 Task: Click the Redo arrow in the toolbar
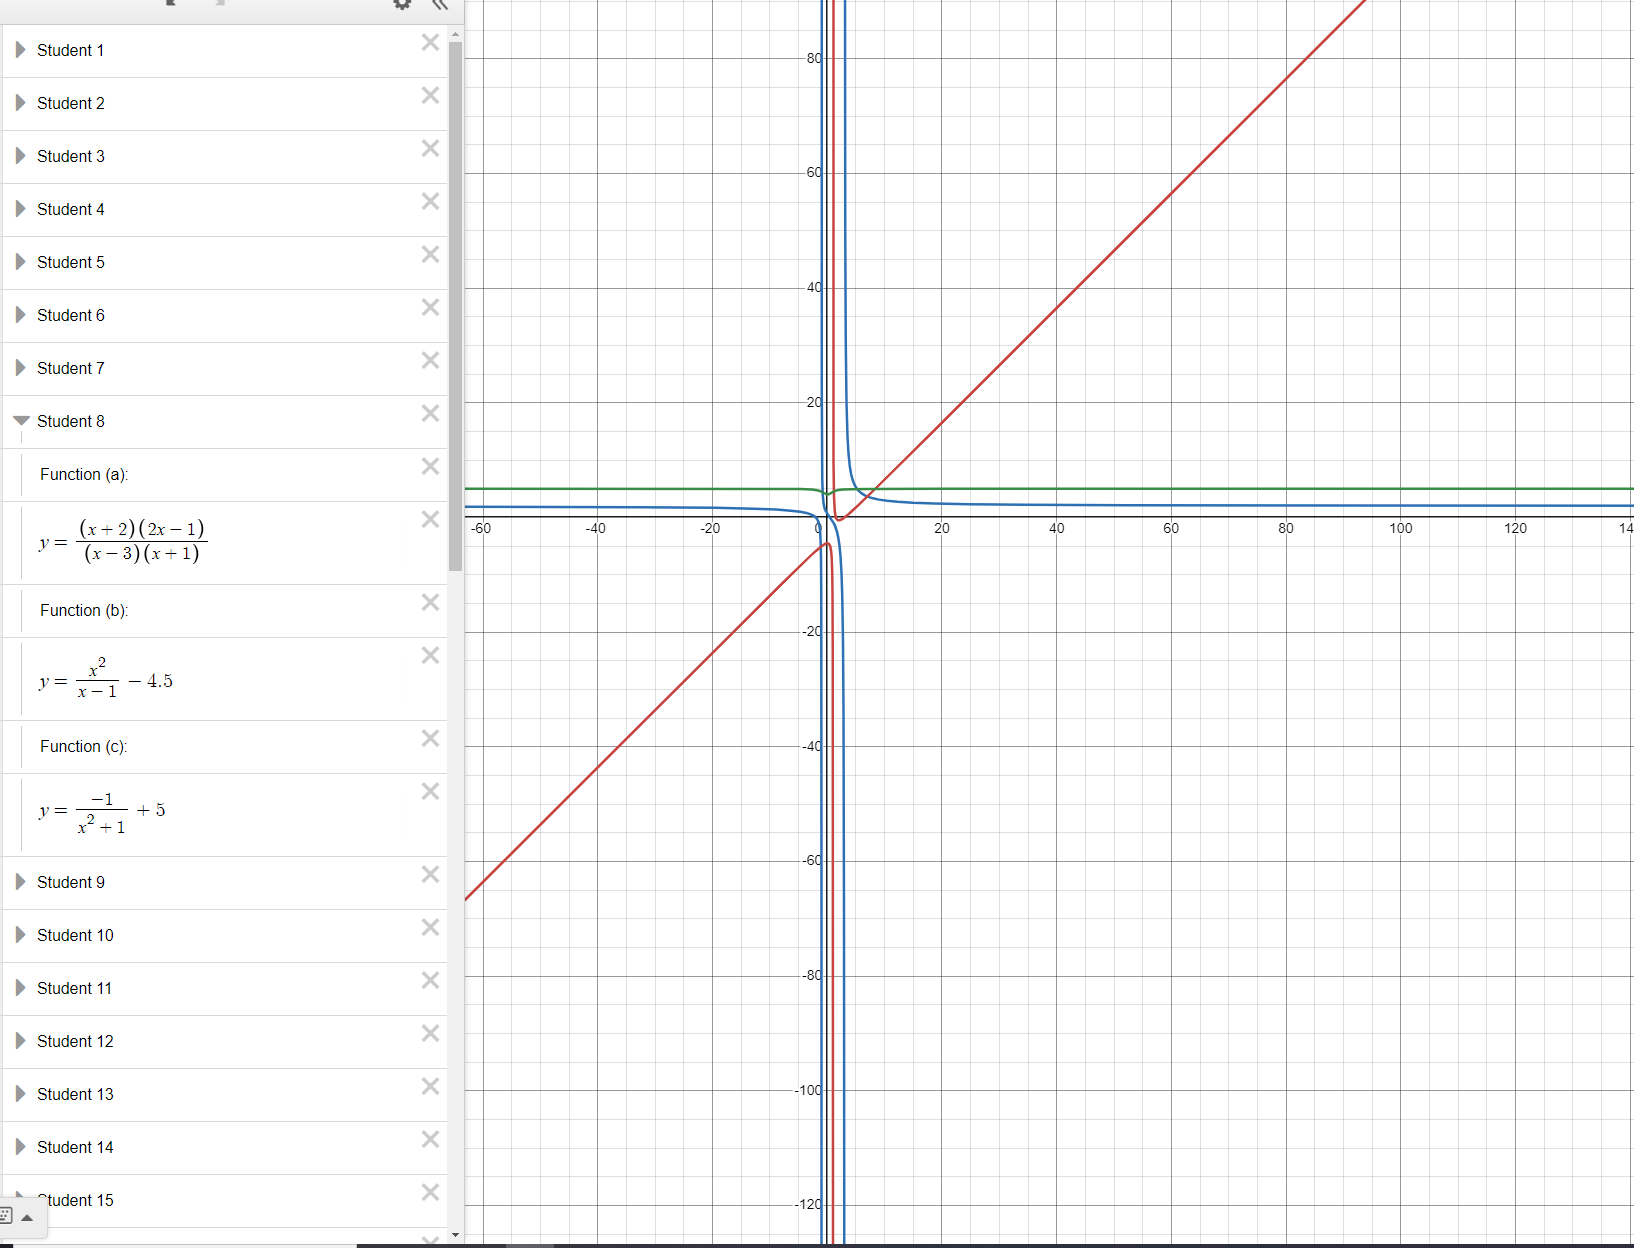click(220, 4)
